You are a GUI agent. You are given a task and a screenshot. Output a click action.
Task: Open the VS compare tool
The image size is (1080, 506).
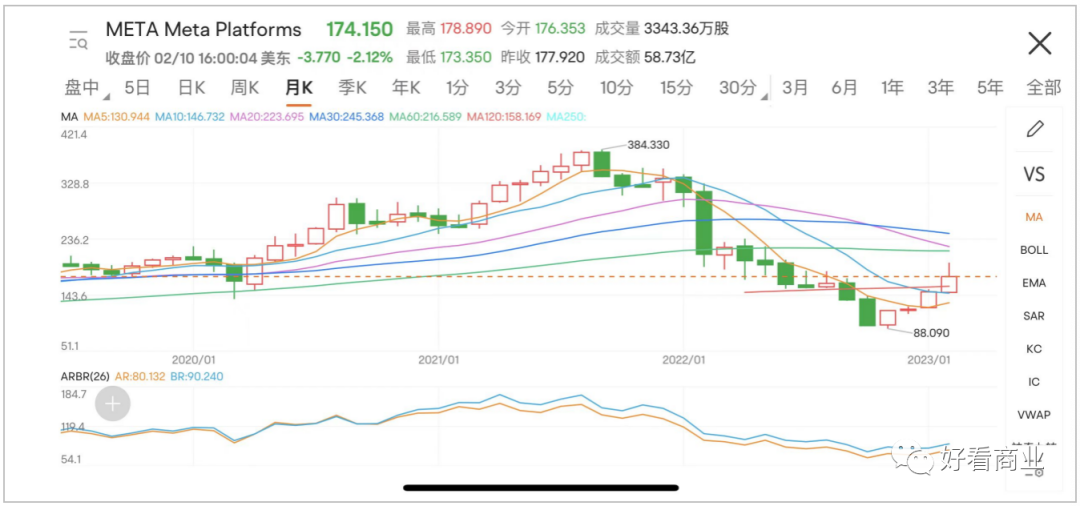(x=1034, y=174)
